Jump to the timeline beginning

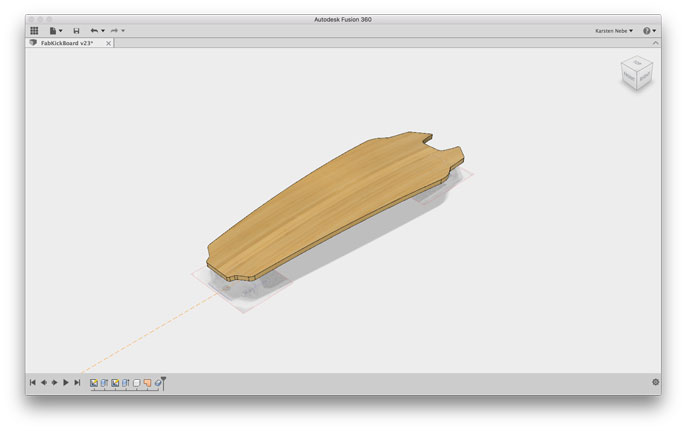(x=32, y=382)
